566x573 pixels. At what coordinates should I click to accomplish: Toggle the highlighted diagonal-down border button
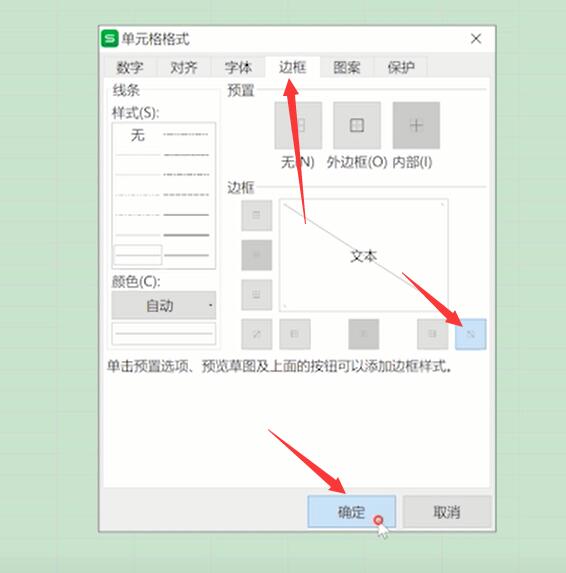471,334
